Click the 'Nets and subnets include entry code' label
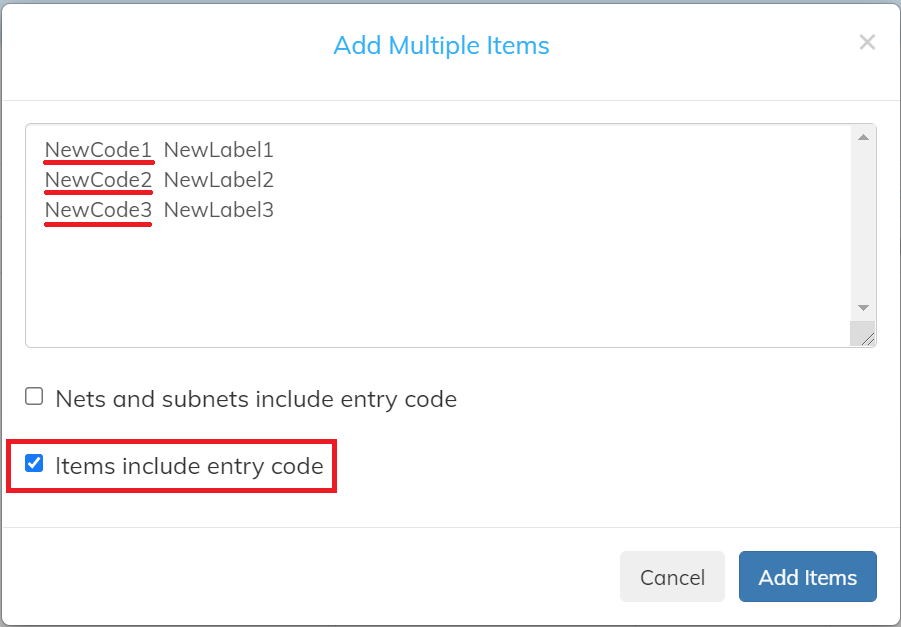The height and width of the screenshot is (627, 901). [x=256, y=399]
